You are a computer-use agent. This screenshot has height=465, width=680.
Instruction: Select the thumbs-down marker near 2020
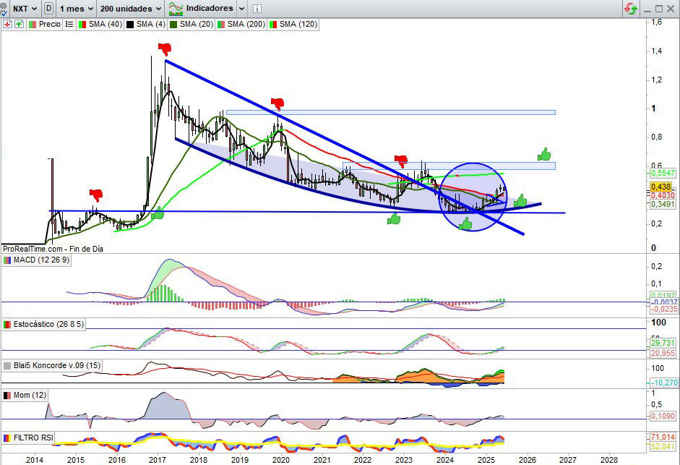click(x=278, y=104)
